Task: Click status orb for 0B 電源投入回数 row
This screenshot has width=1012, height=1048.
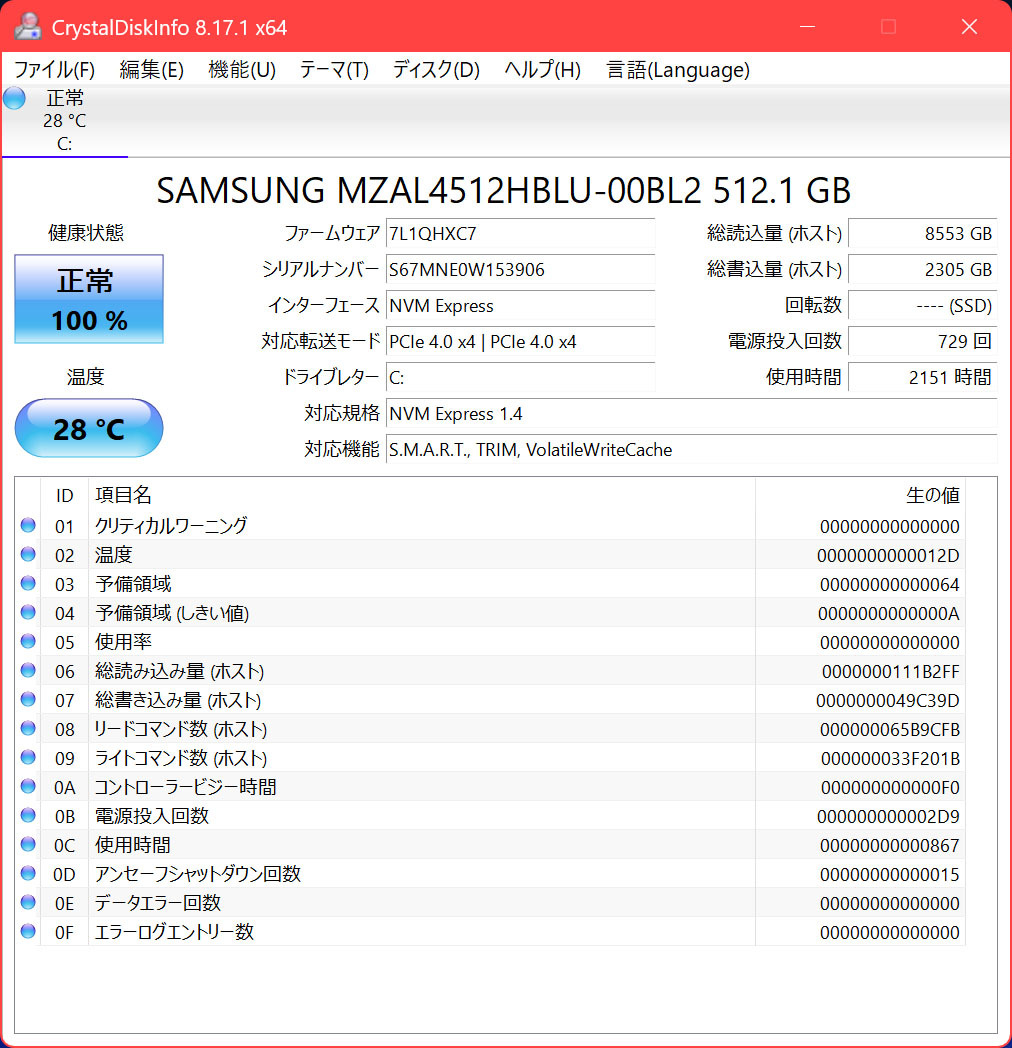Action: [x=28, y=815]
